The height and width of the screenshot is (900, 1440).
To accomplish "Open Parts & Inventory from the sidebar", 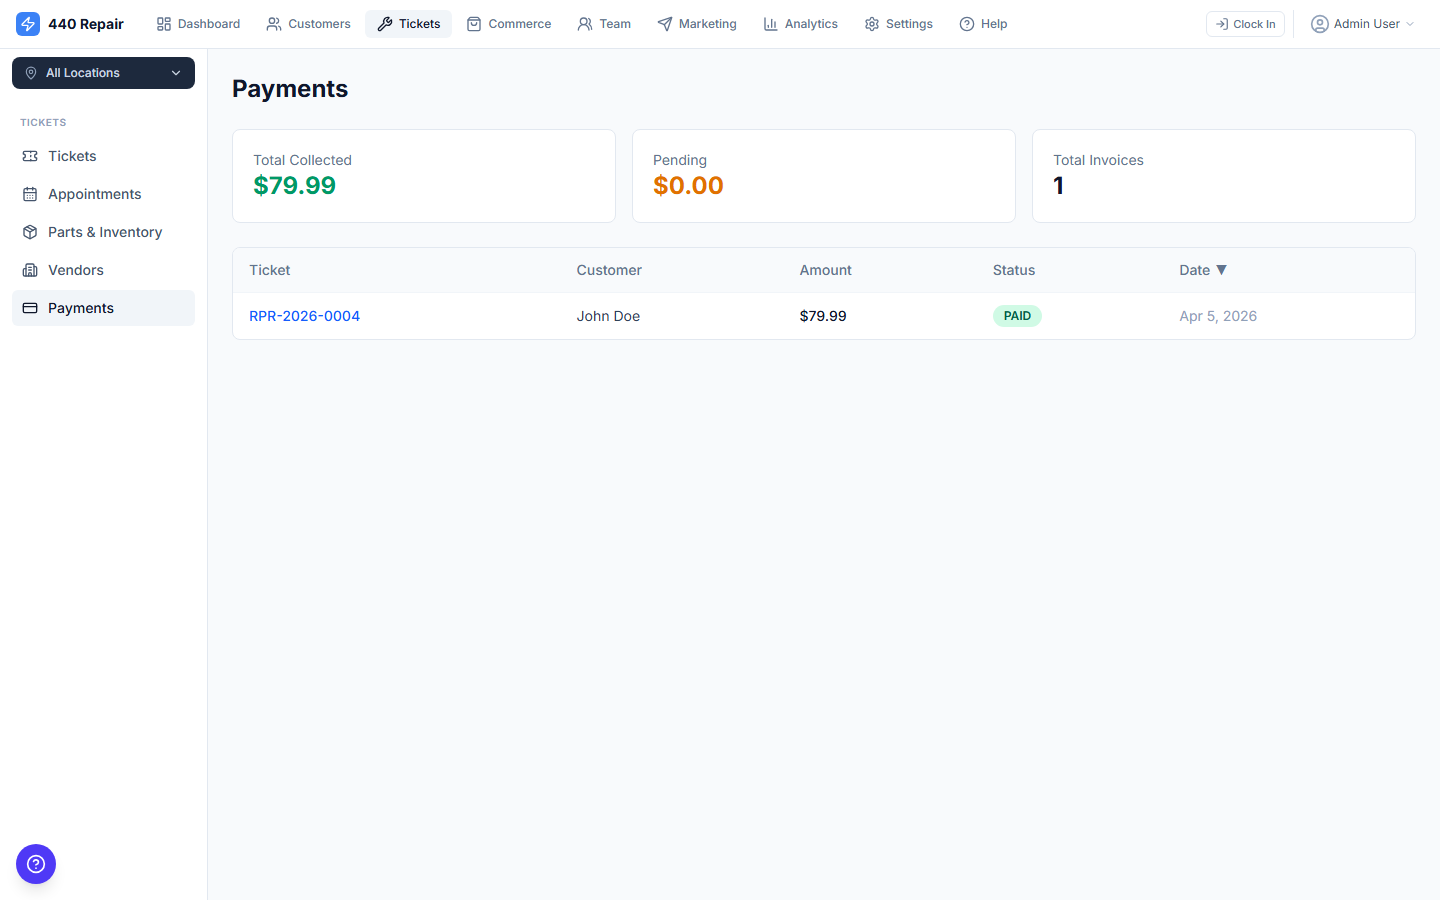I will (x=105, y=232).
